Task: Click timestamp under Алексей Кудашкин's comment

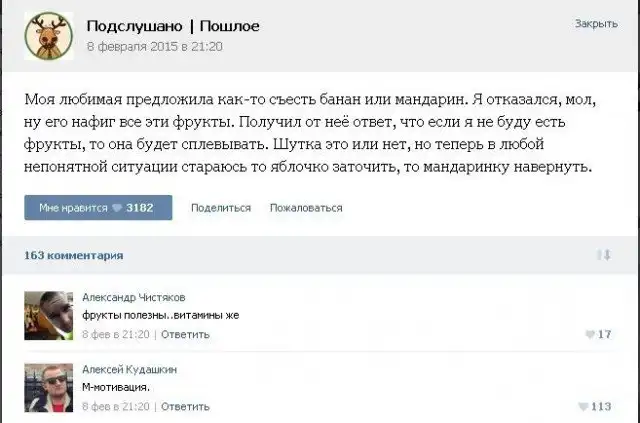Action: (x=115, y=407)
